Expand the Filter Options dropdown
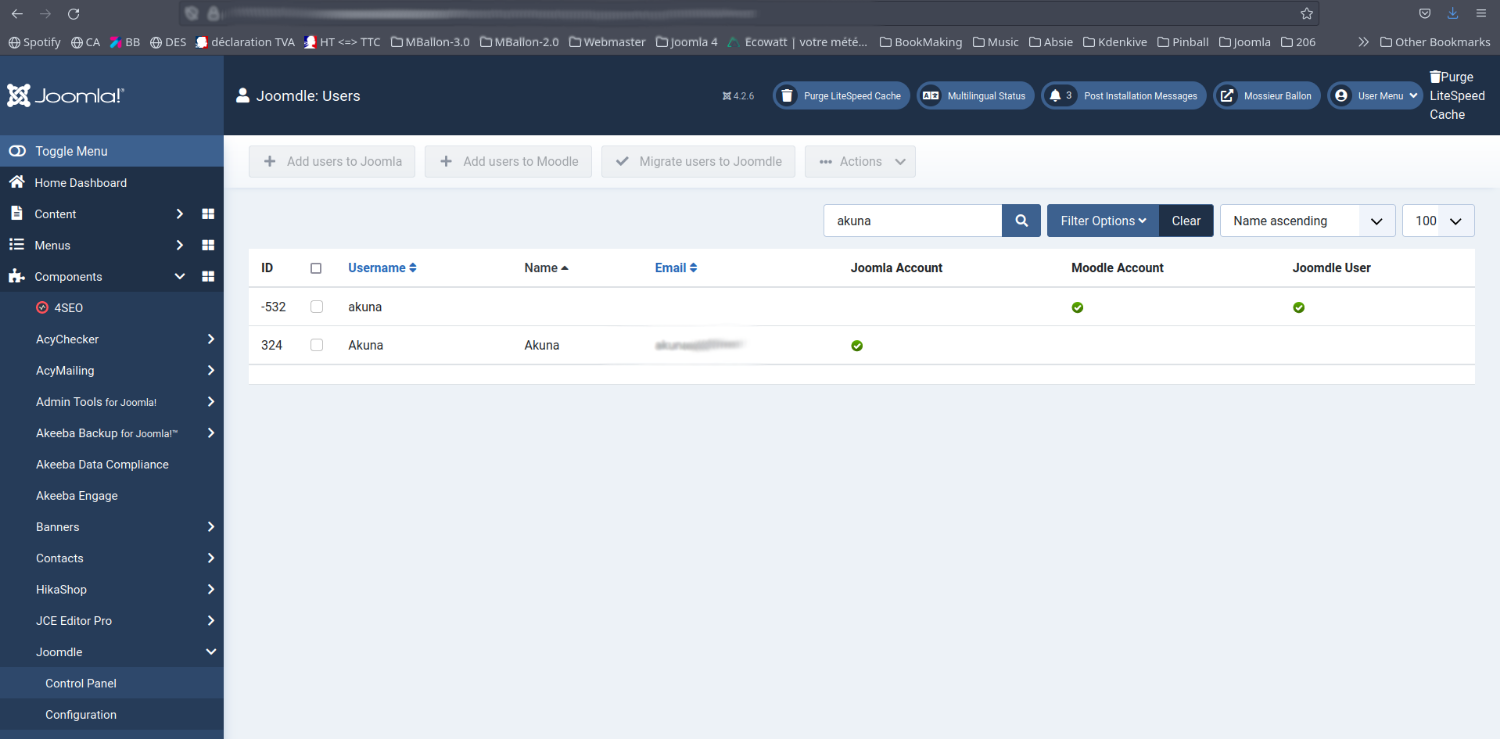Image resolution: width=1500 pixels, height=739 pixels. coord(1102,221)
